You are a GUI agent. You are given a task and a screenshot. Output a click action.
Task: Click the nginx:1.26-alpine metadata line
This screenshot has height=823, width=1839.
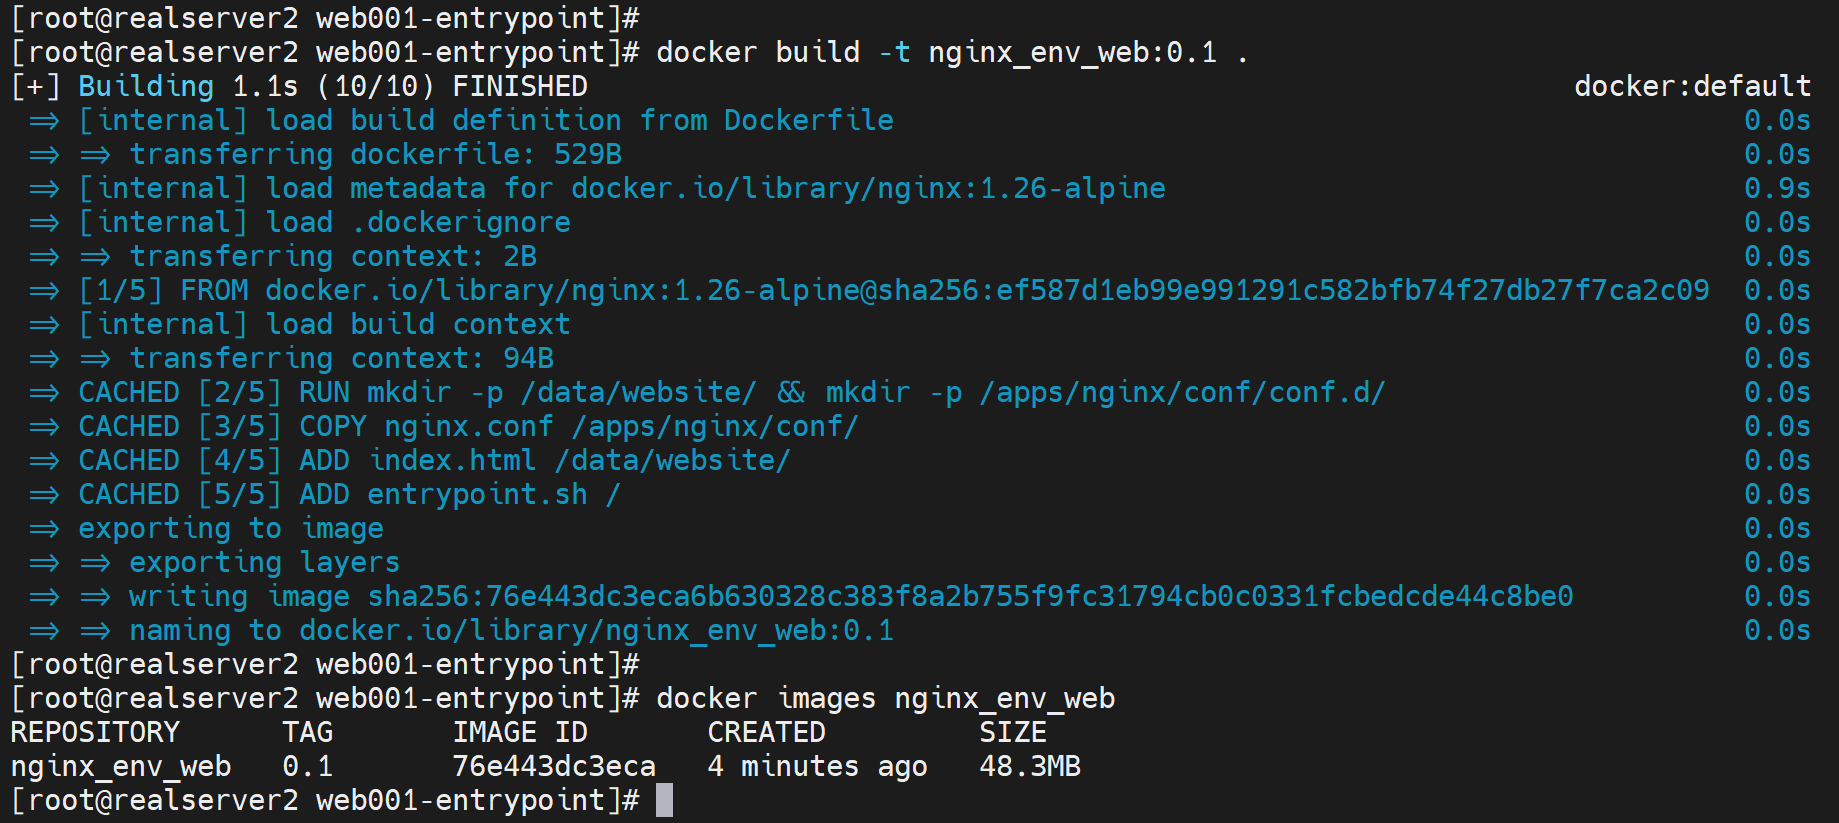point(621,188)
